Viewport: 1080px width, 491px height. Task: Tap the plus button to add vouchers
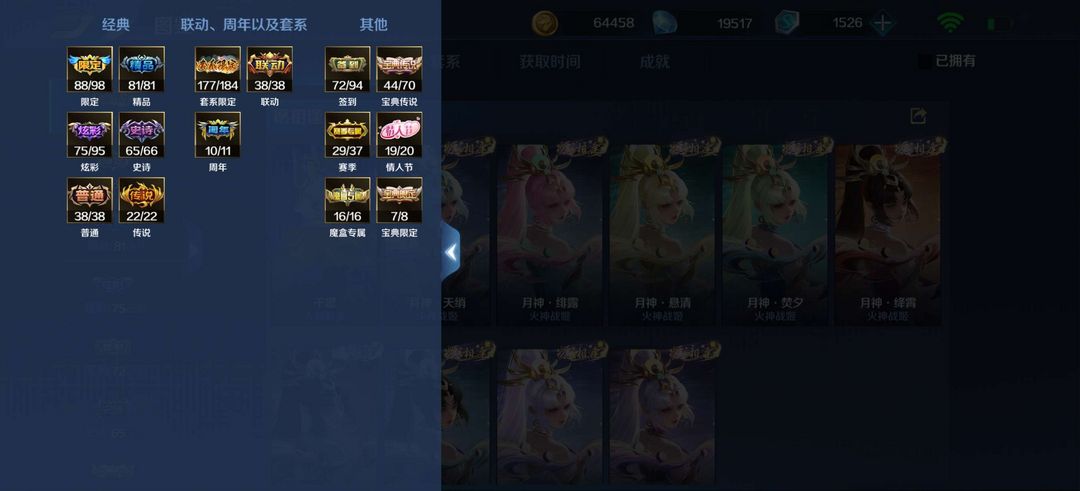click(x=882, y=23)
